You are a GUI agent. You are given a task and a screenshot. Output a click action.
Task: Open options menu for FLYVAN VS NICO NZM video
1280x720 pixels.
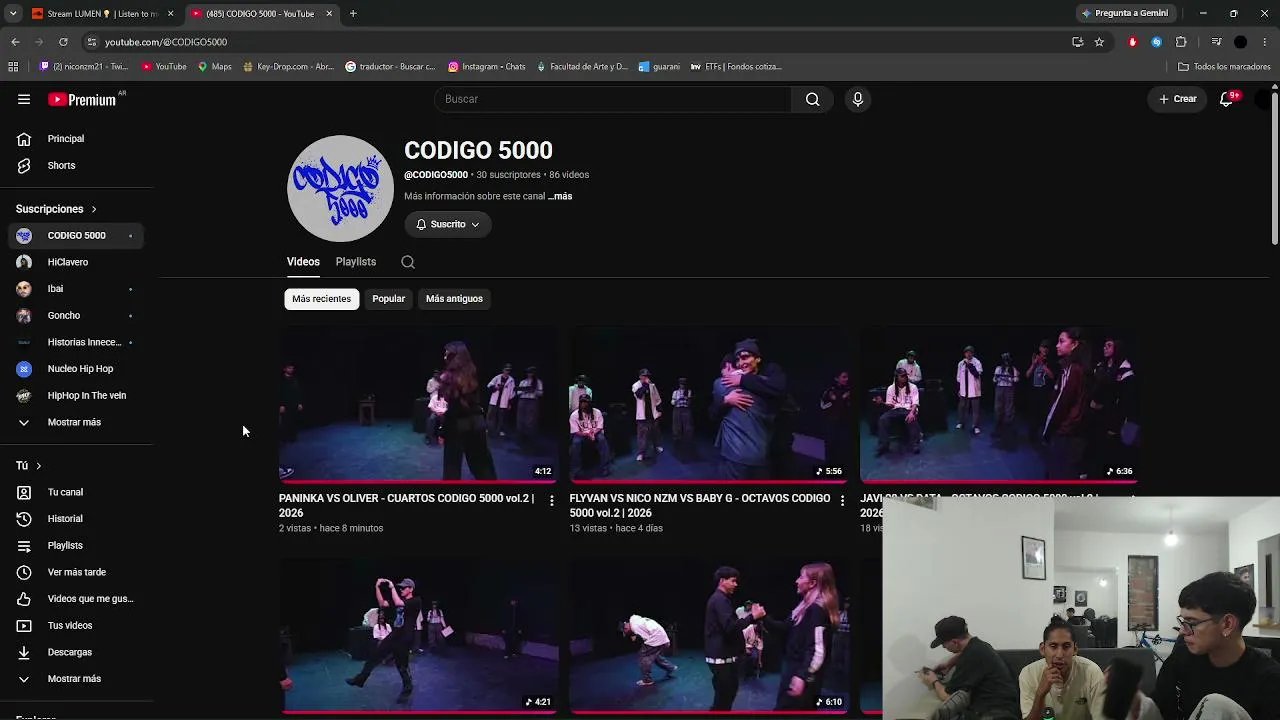(842, 500)
